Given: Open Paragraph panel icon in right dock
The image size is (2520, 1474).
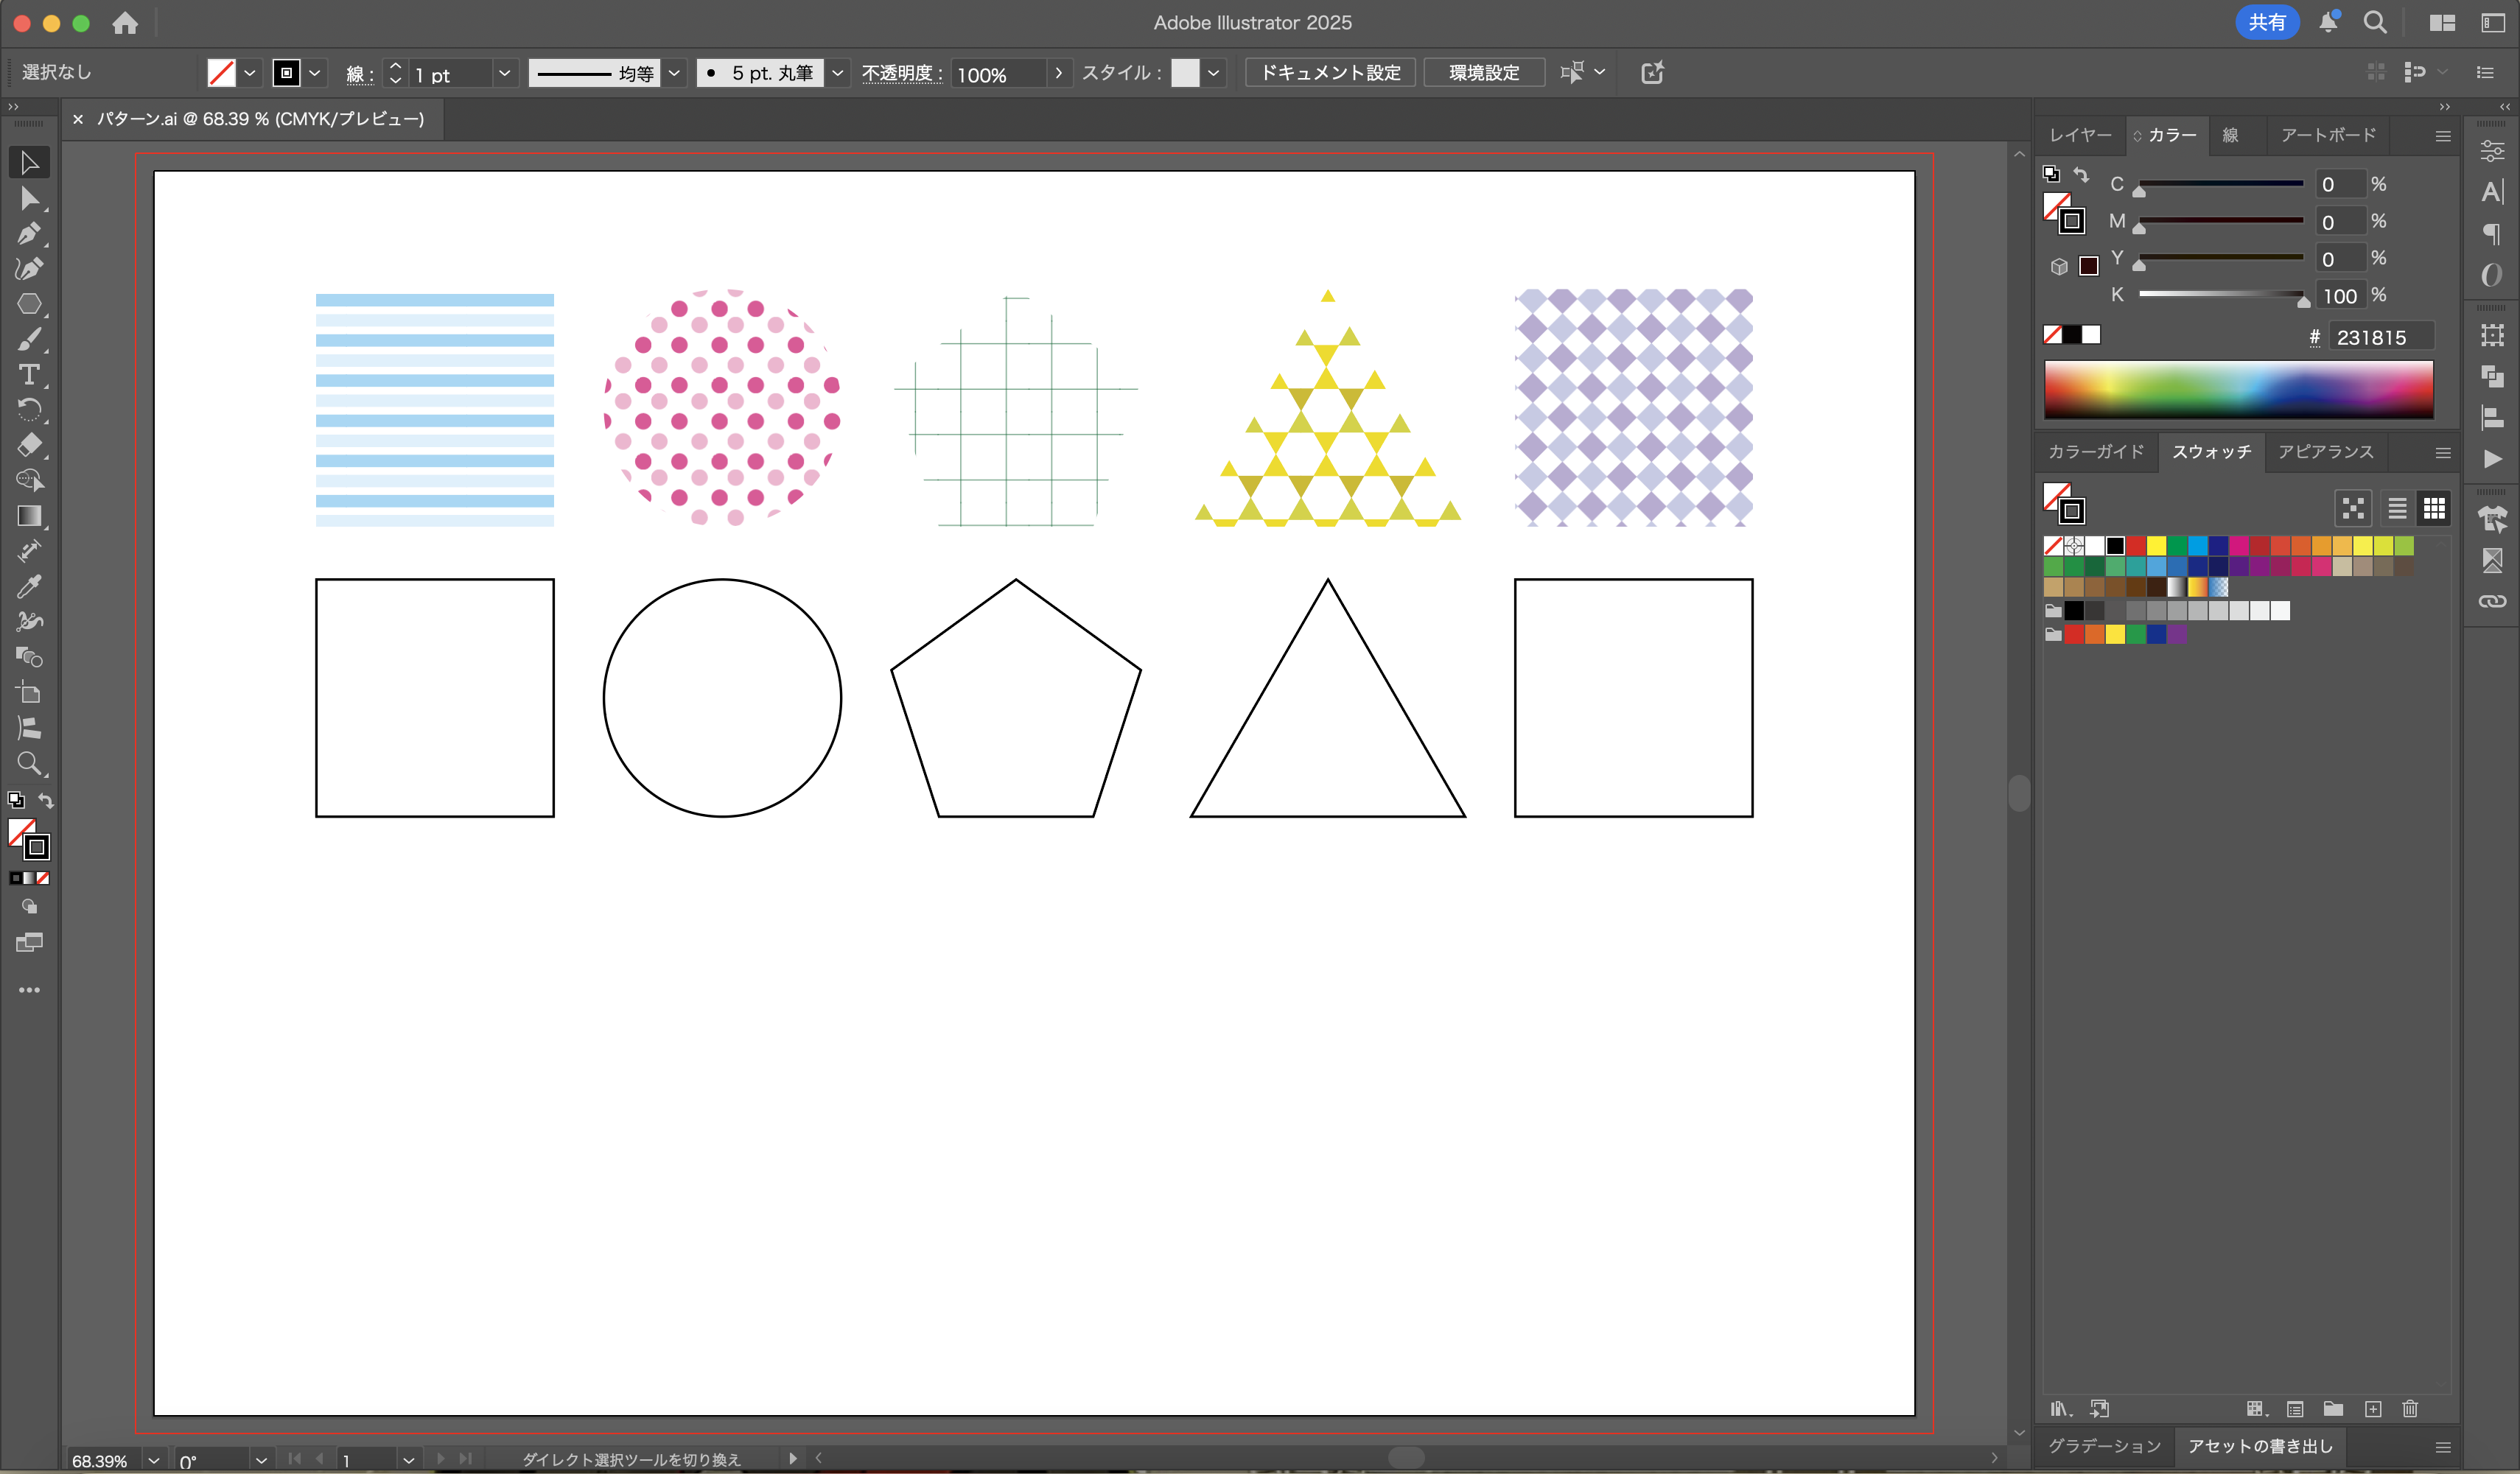Looking at the screenshot, I should pyautogui.click(x=2492, y=234).
